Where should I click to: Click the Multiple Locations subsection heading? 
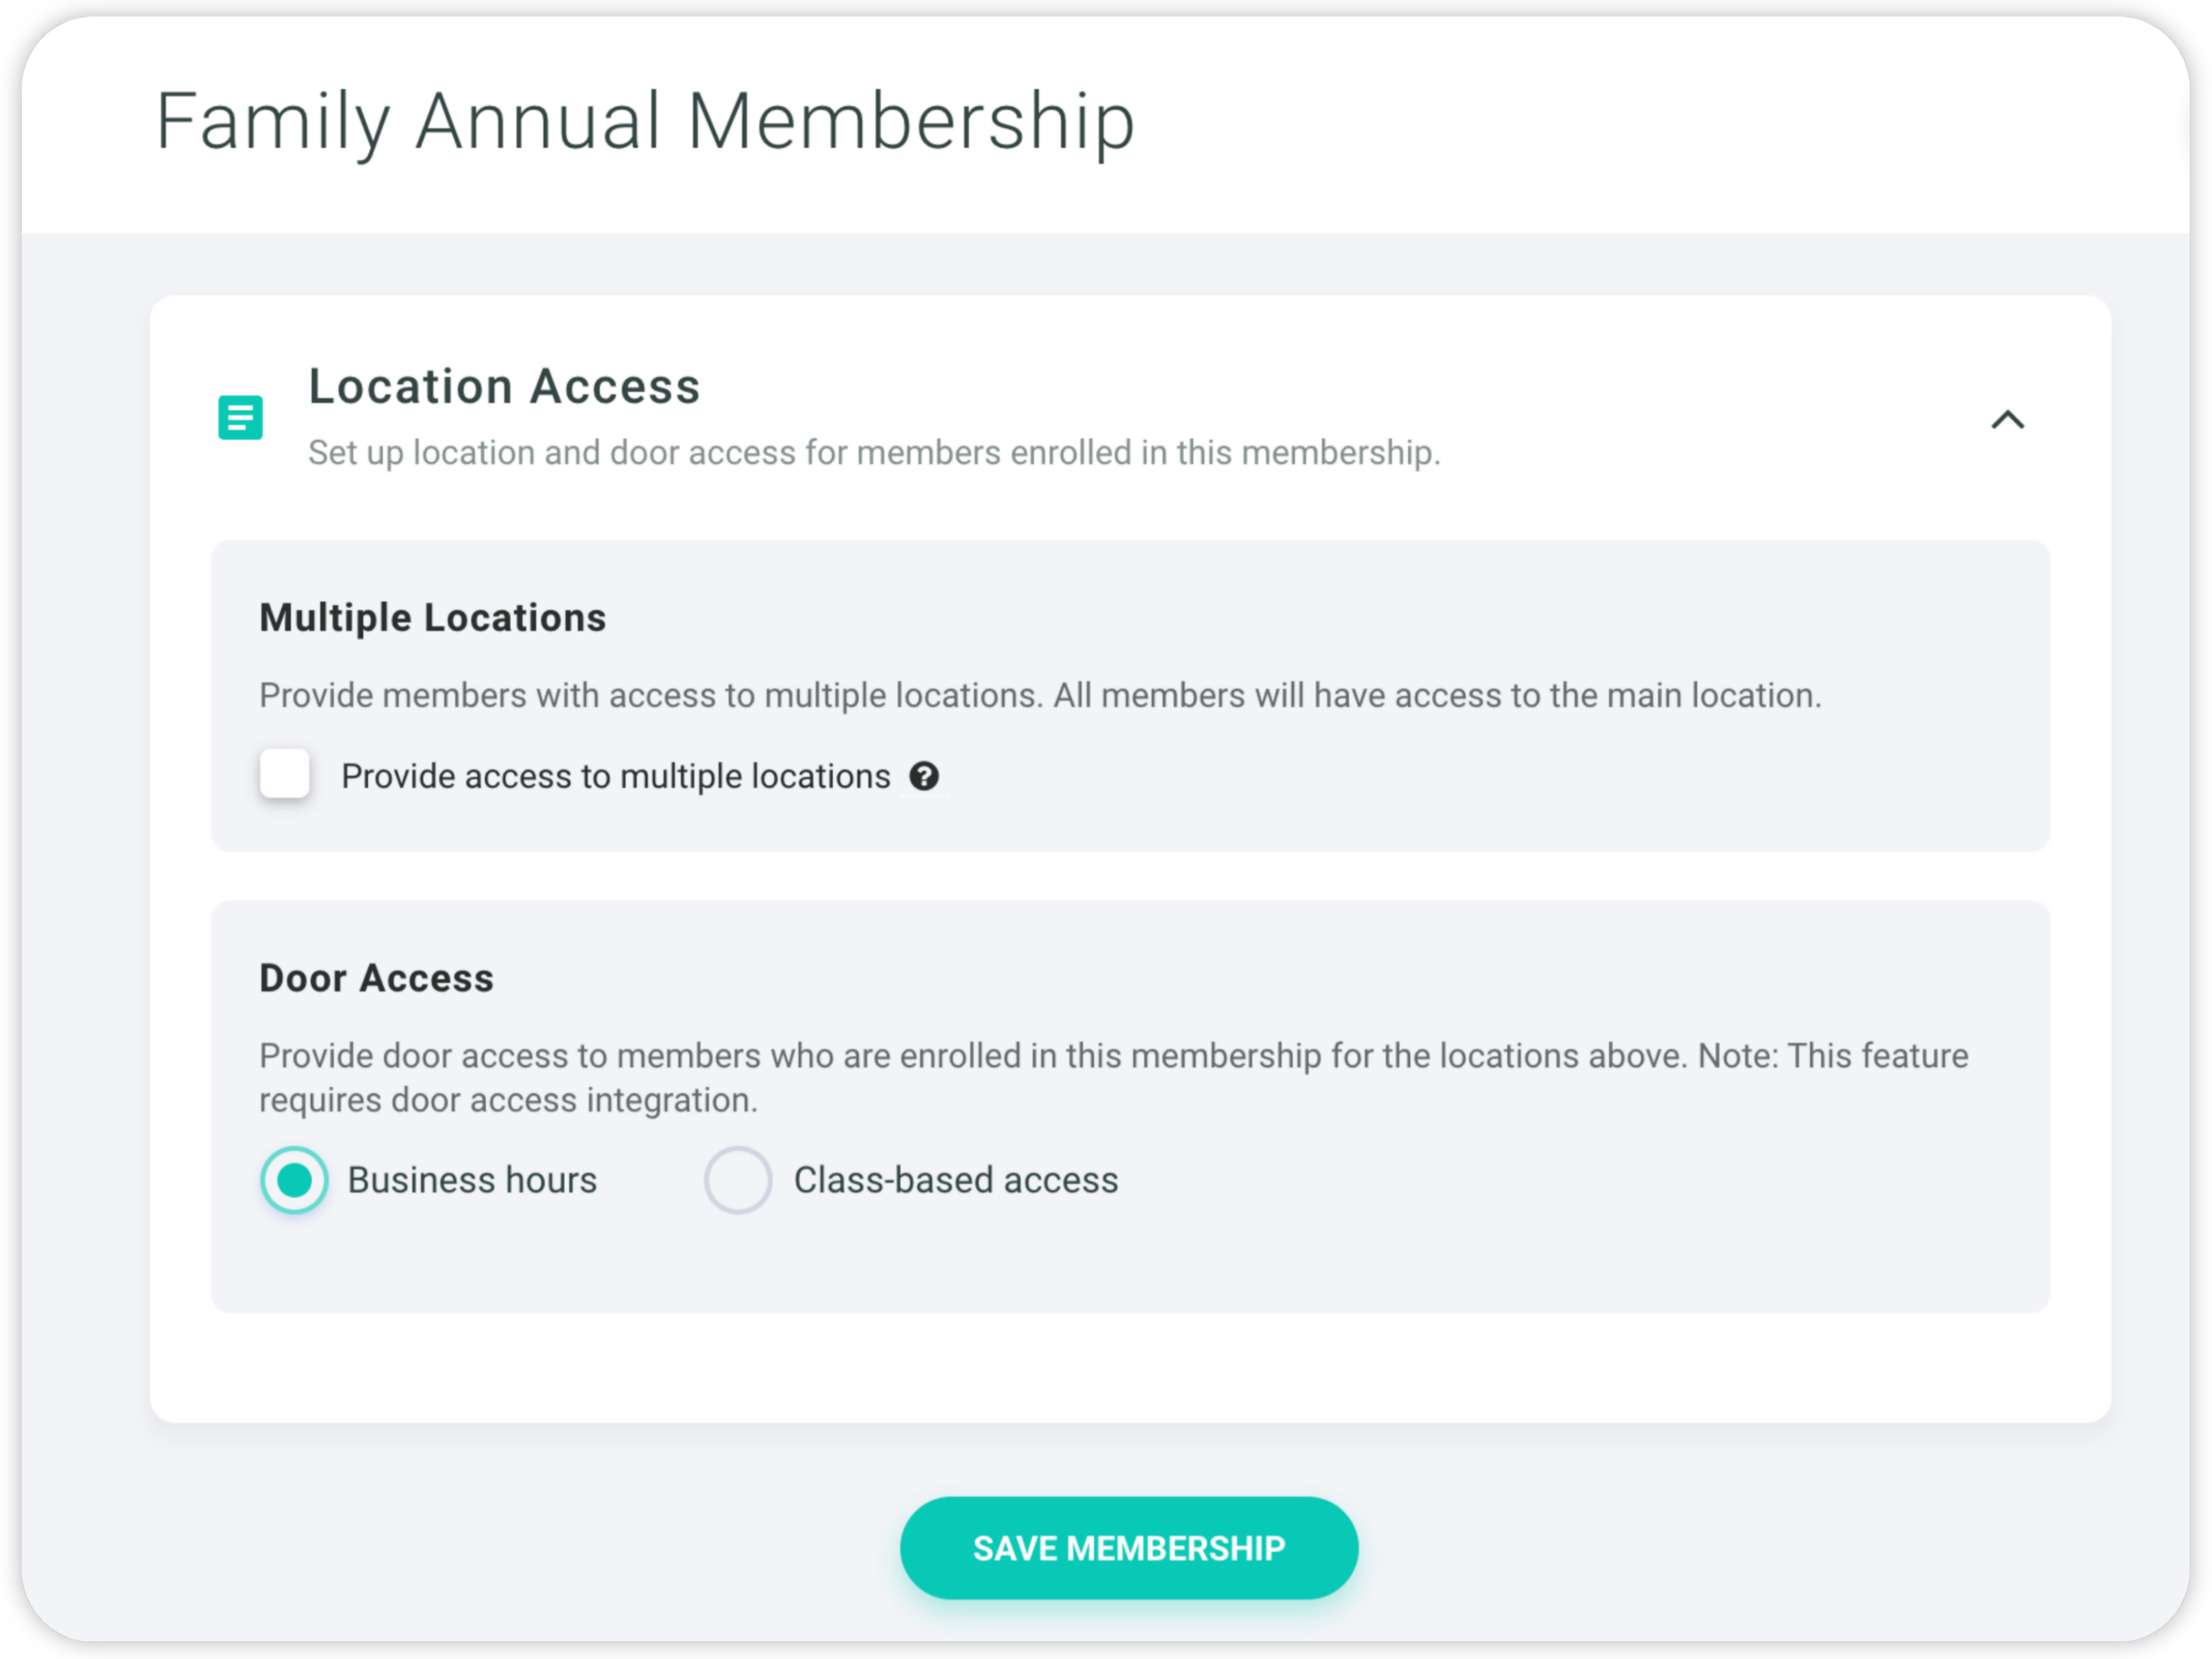pos(433,618)
